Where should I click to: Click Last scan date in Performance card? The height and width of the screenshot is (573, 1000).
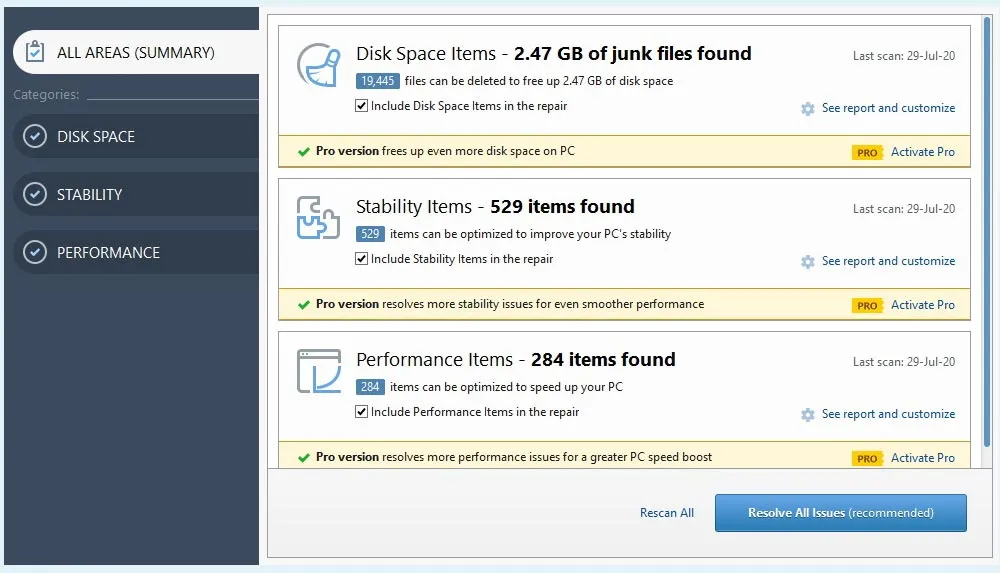point(904,362)
